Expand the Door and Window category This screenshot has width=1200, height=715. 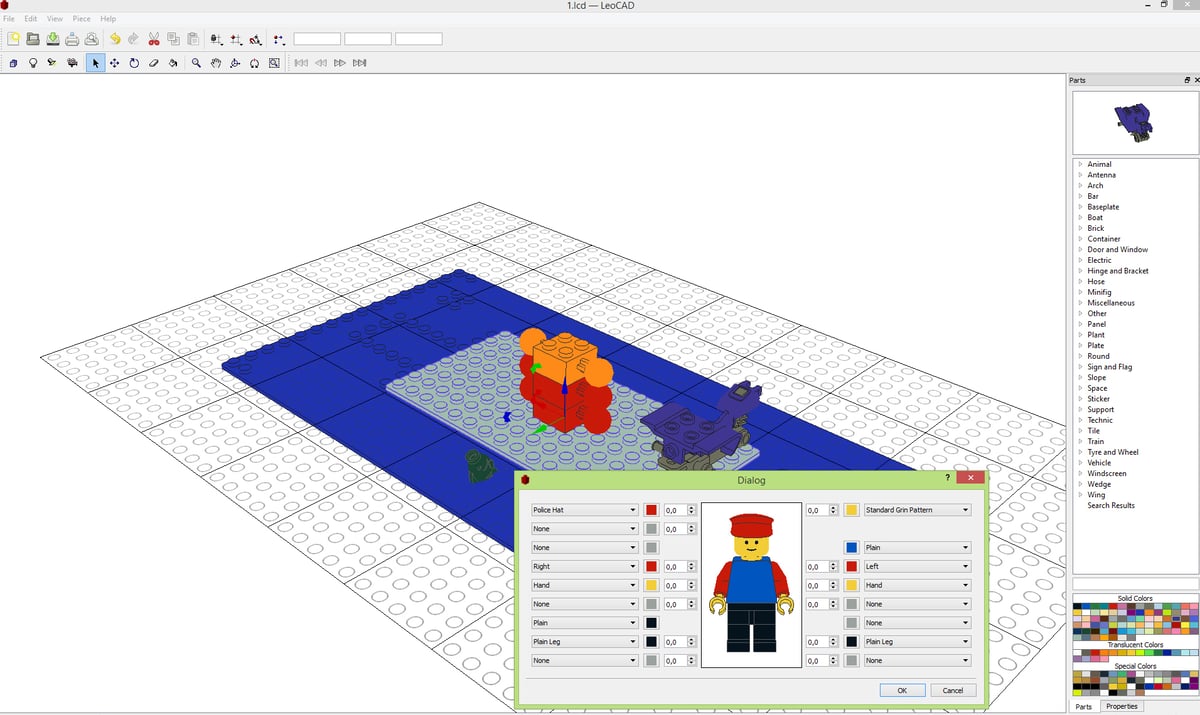1081,249
